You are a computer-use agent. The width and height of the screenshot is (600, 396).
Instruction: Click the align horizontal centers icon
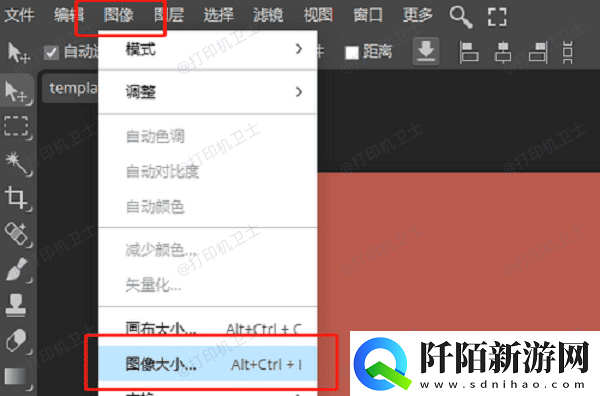pos(503,52)
